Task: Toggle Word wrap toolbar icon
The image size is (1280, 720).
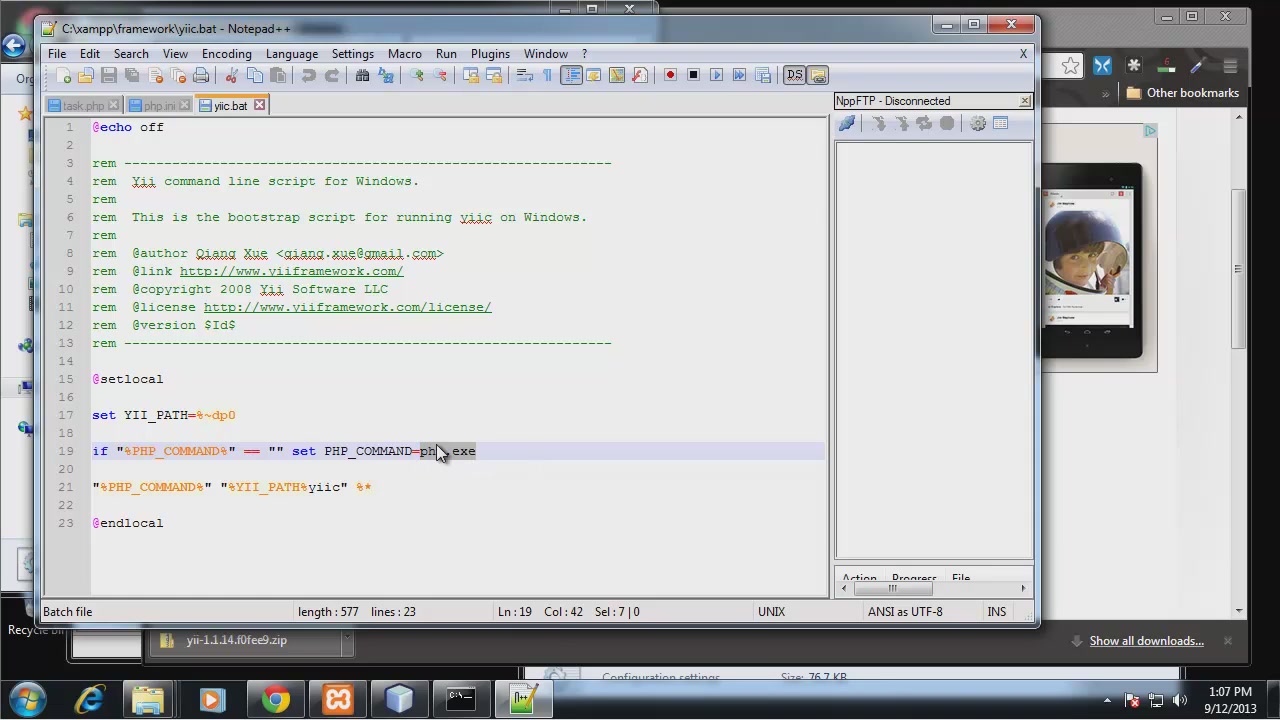Action: 524,76
